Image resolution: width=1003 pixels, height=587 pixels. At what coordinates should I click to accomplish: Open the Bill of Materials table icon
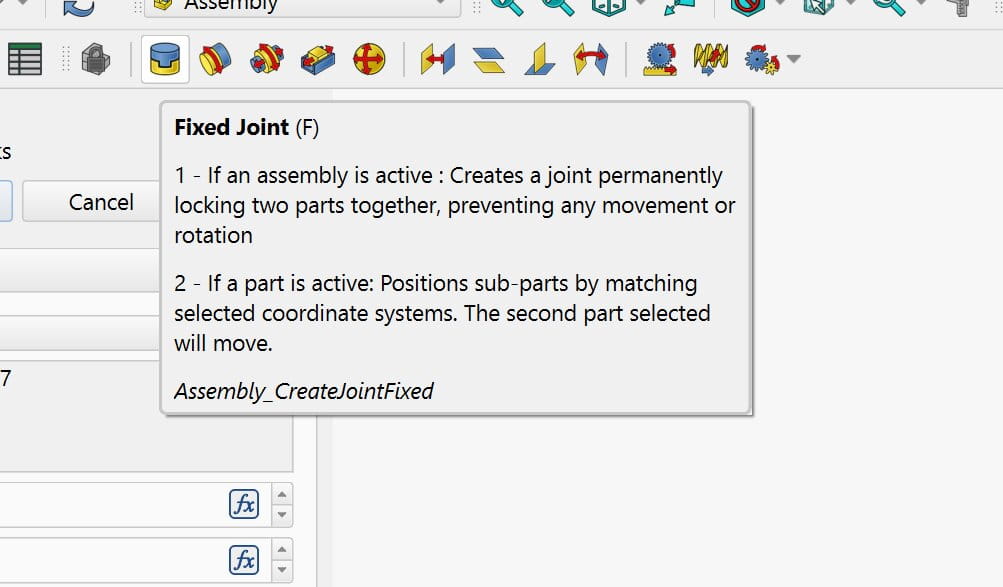coord(25,60)
